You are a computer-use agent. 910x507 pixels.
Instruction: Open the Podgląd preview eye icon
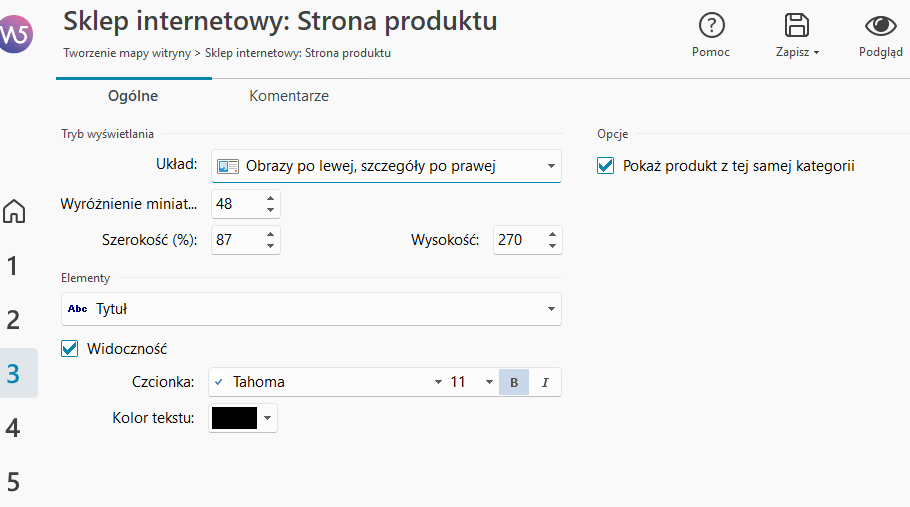(x=880, y=26)
